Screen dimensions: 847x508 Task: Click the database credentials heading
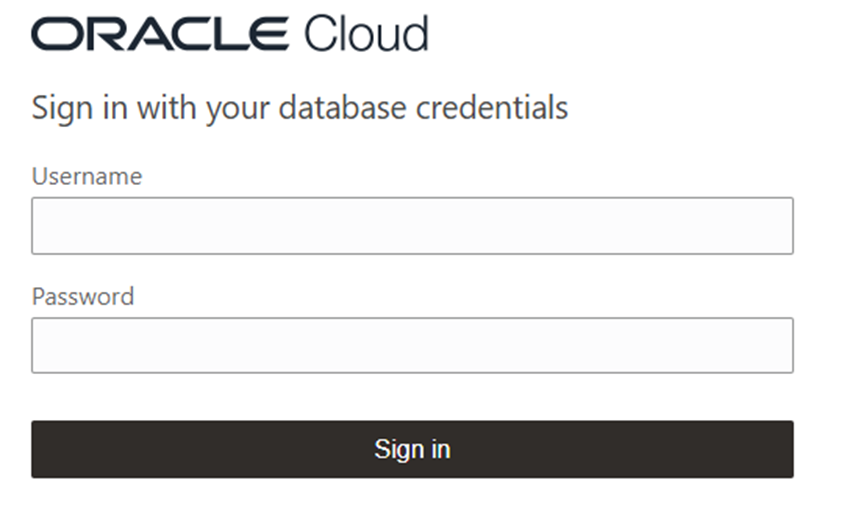300,107
